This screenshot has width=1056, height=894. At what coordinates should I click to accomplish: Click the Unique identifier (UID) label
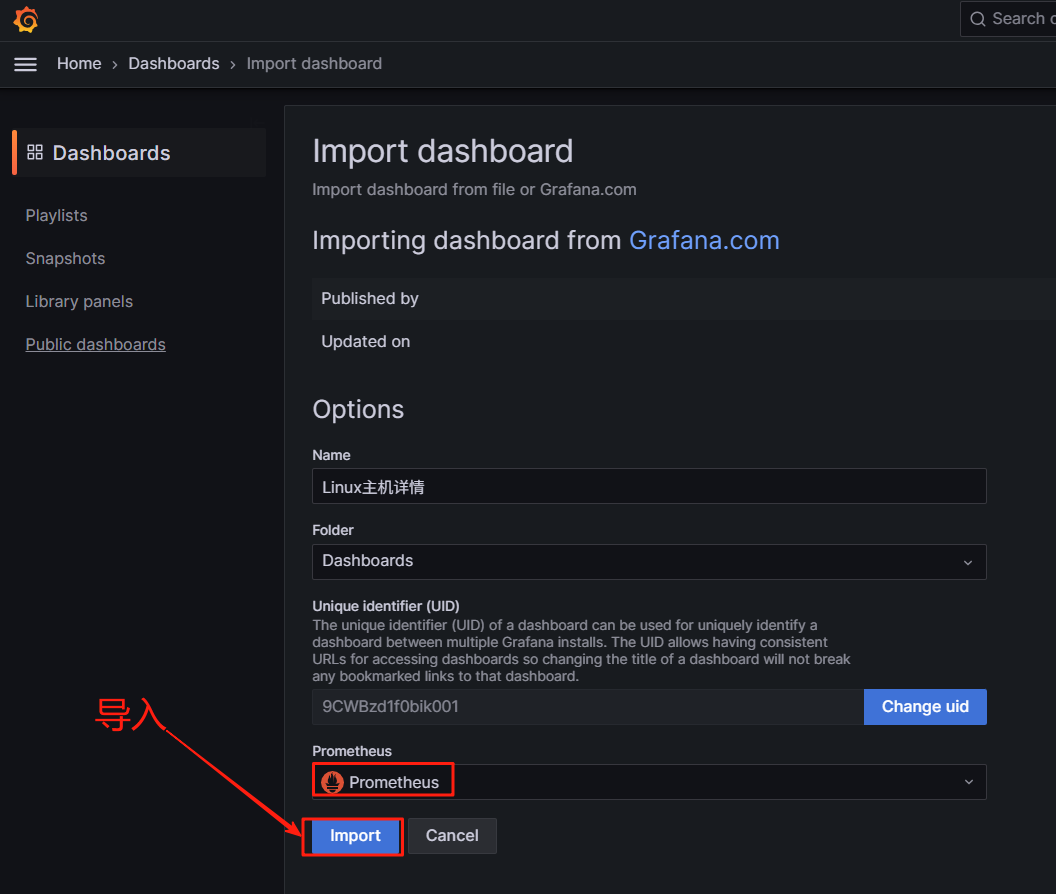point(386,606)
